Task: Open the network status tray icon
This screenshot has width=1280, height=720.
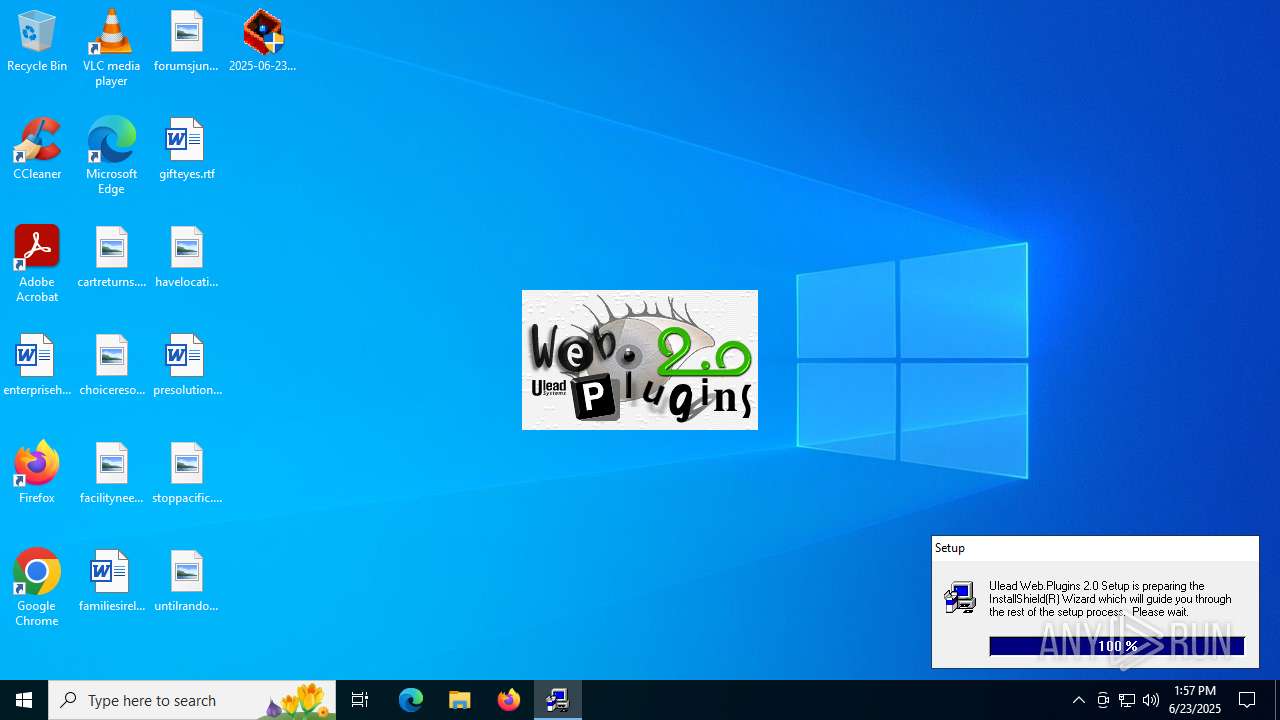Action: [1127, 700]
